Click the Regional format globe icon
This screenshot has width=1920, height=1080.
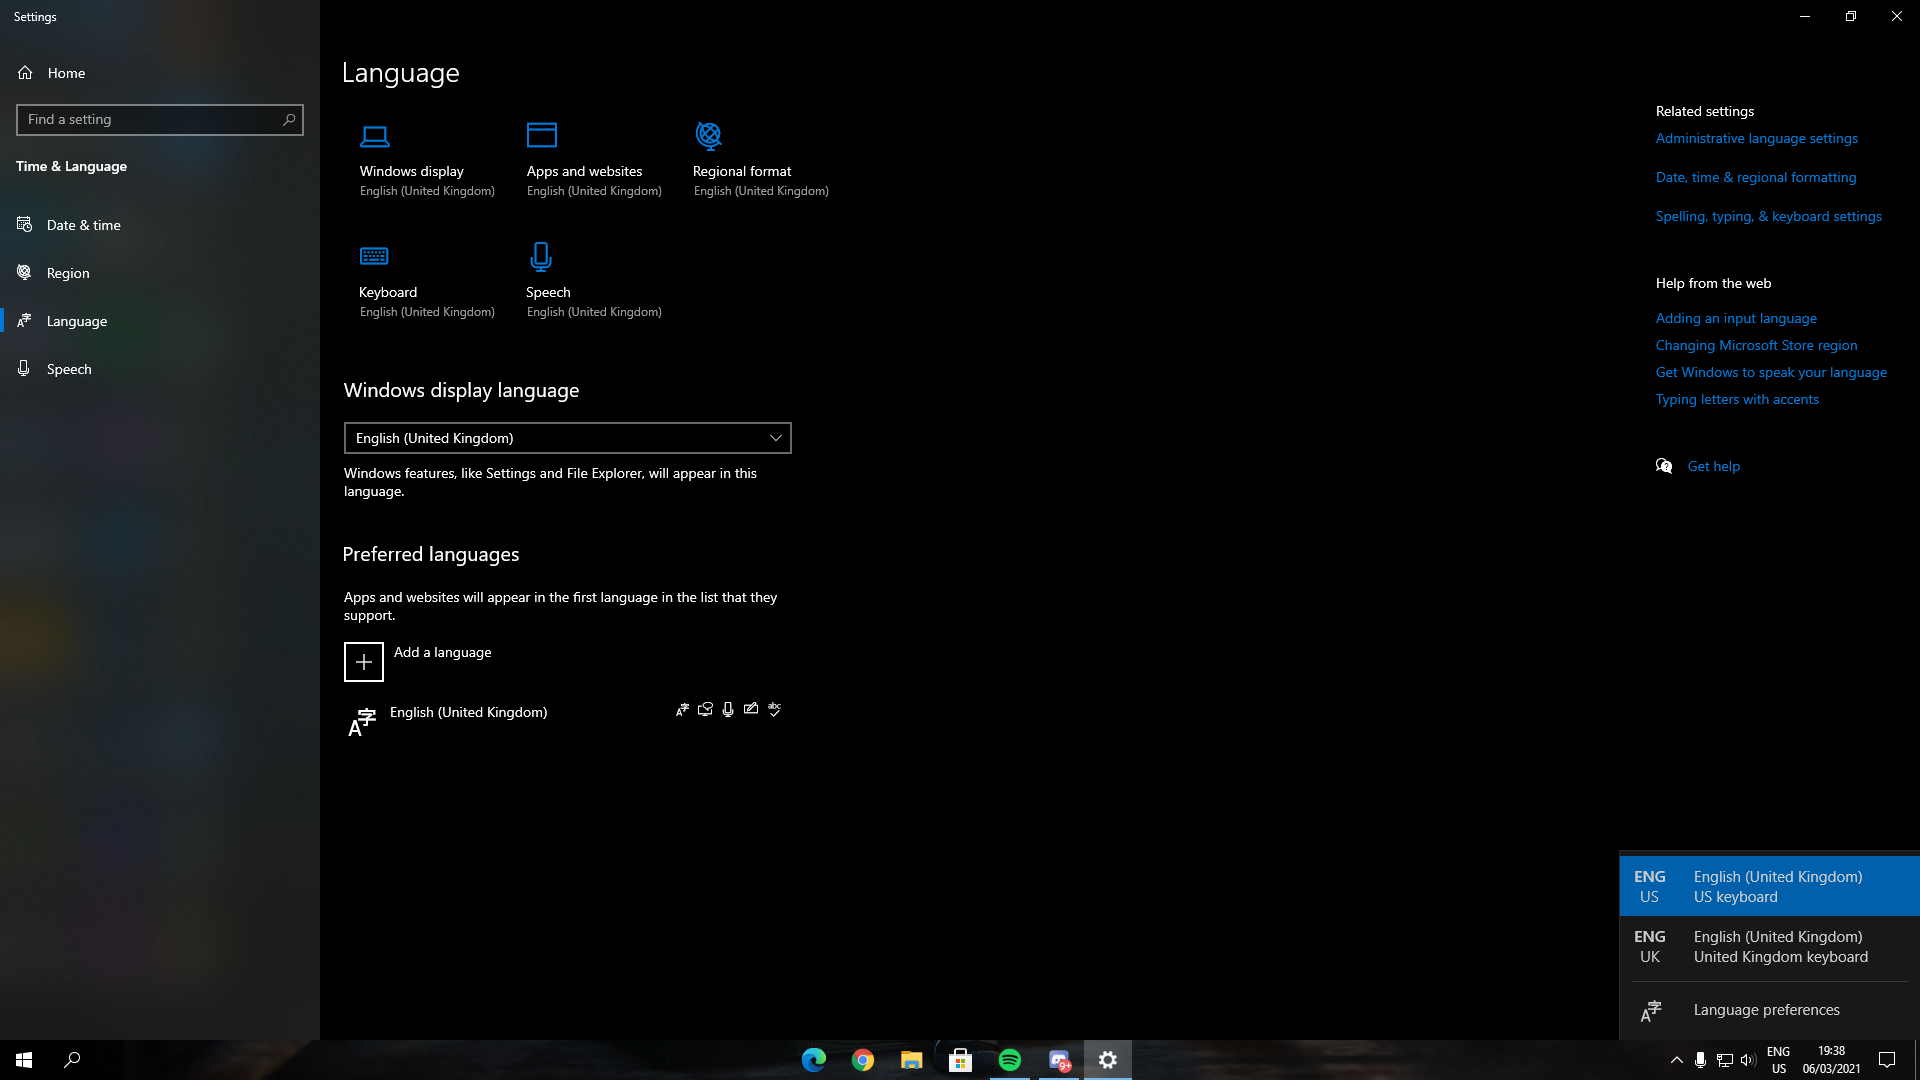click(x=708, y=135)
